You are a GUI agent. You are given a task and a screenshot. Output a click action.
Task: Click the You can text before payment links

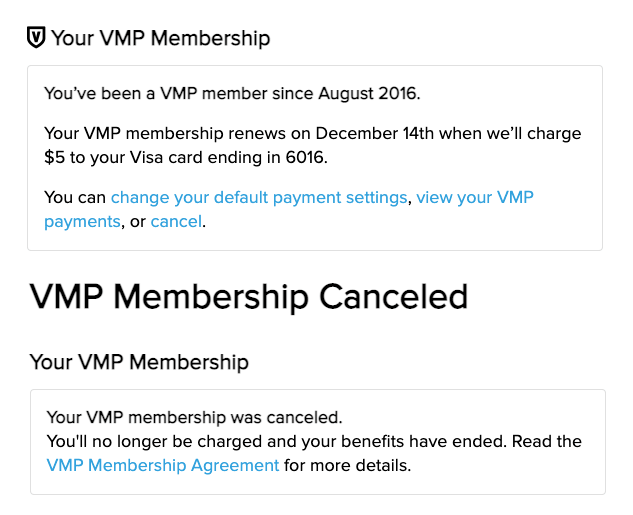75,197
